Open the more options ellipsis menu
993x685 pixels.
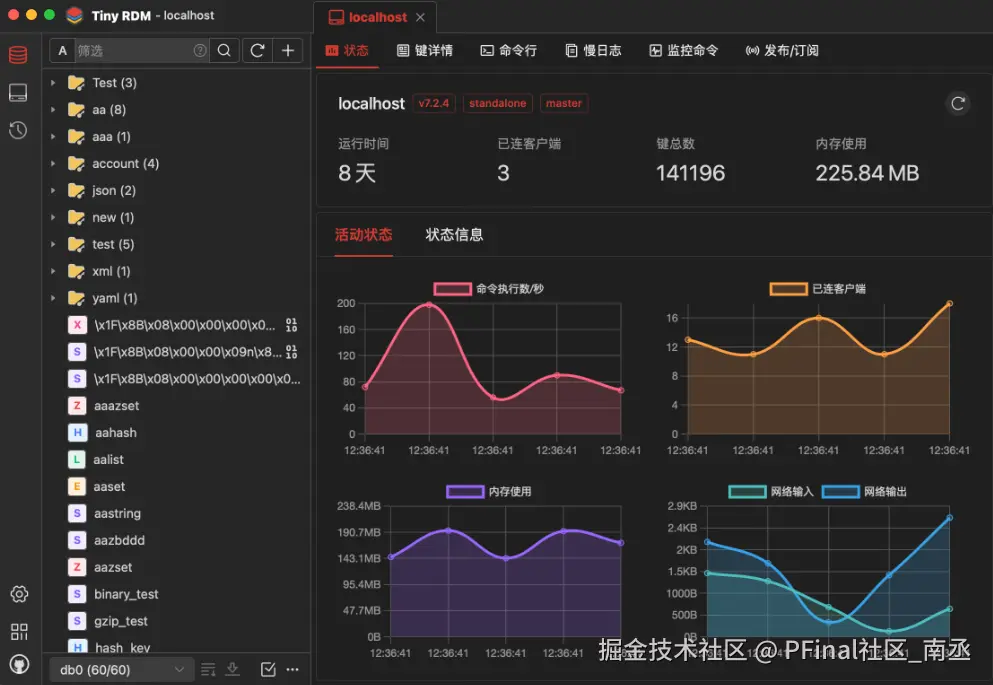pos(292,669)
